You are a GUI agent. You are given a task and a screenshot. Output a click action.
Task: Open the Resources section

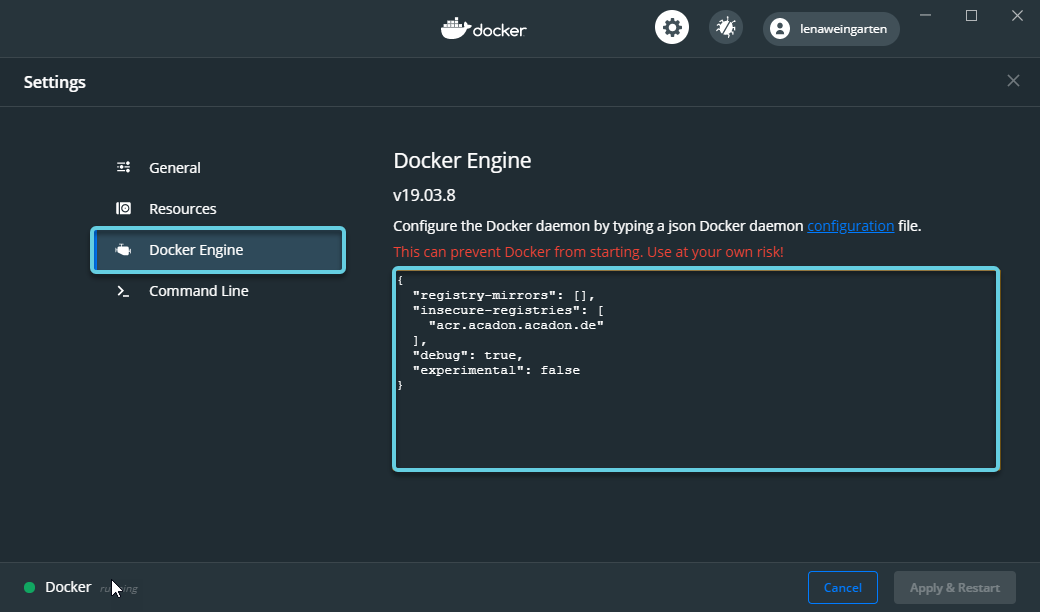click(183, 208)
